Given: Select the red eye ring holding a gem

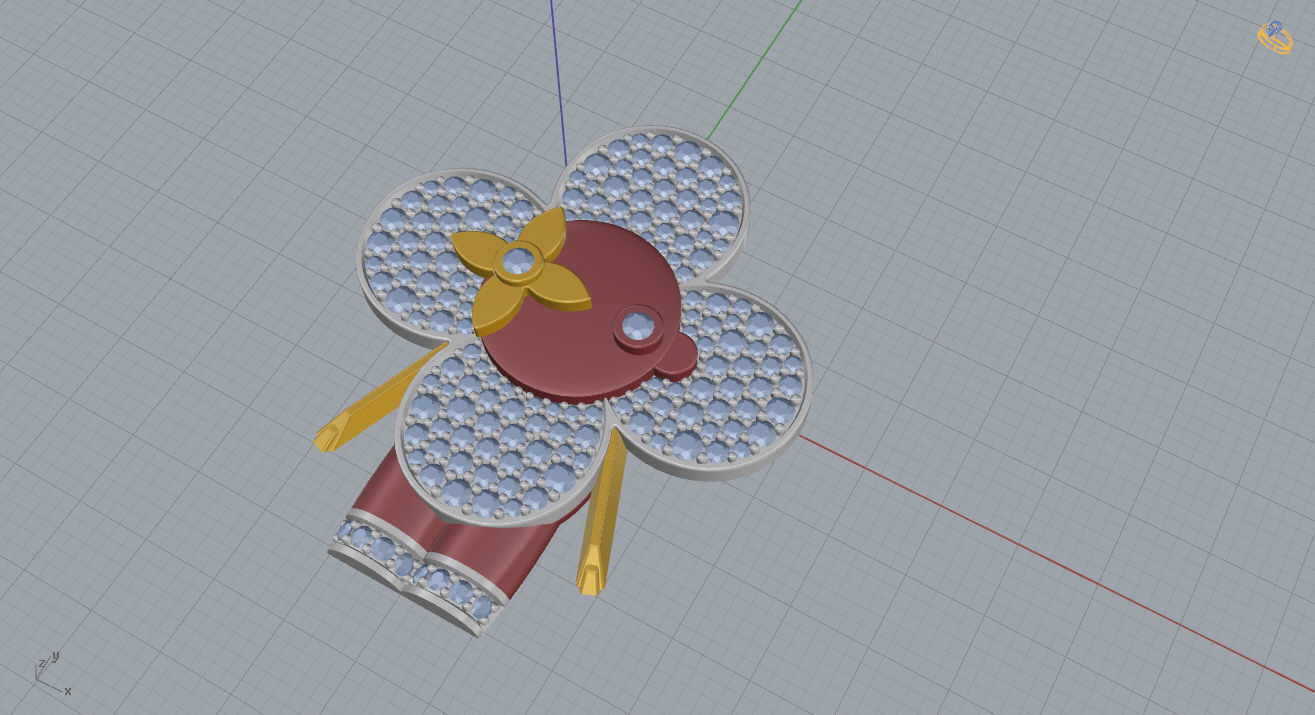Looking at the screenshot, I should [x=637, y=327].
